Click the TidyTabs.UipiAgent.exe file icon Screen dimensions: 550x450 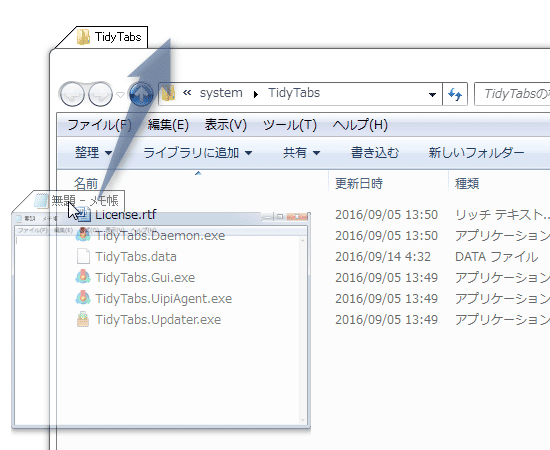point(83,298)
